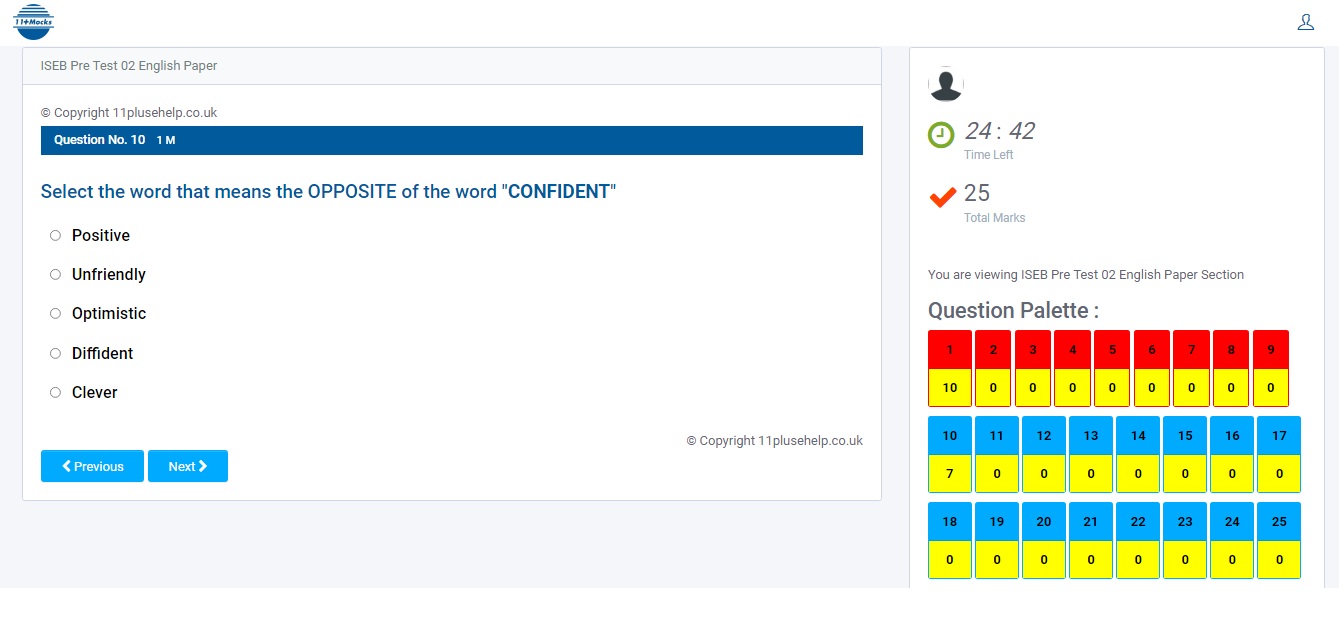The height and width of the screenshot is (631, 1339).
Task: Choose the 'Unfriendly' answer option
Action: 56,275
